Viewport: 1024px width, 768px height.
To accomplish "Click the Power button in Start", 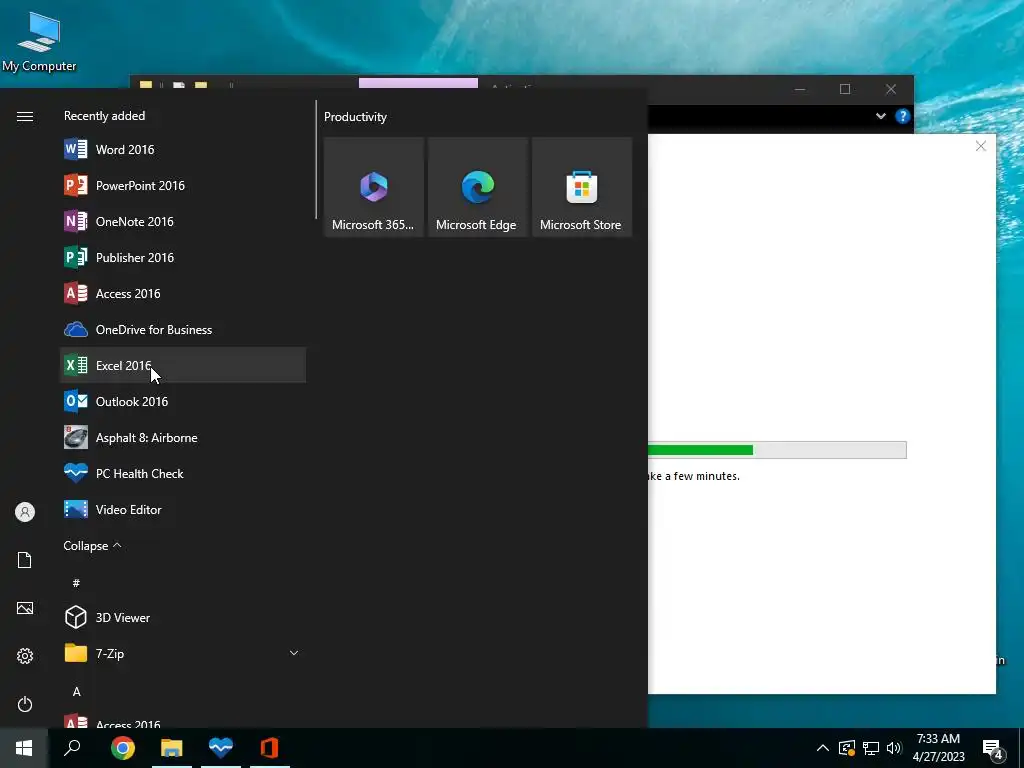I will [25, 704].
